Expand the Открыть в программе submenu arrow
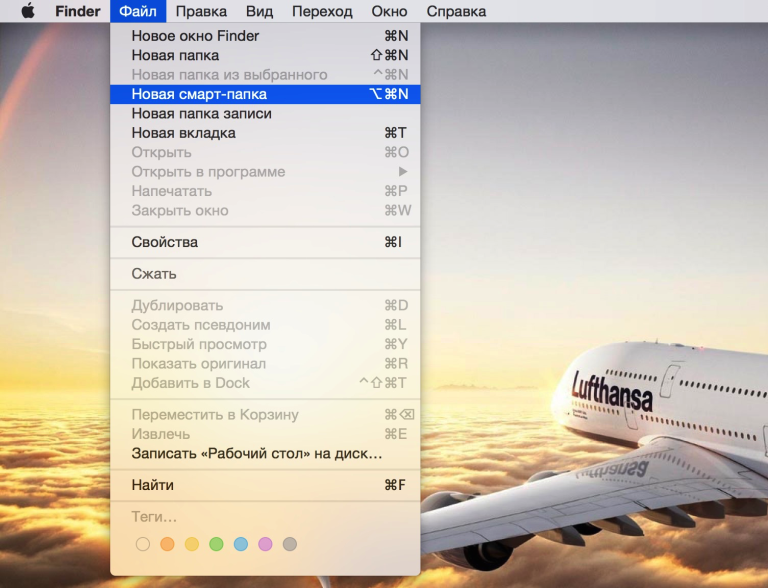This screenshot has height=588, width=768. pos(403,172)
